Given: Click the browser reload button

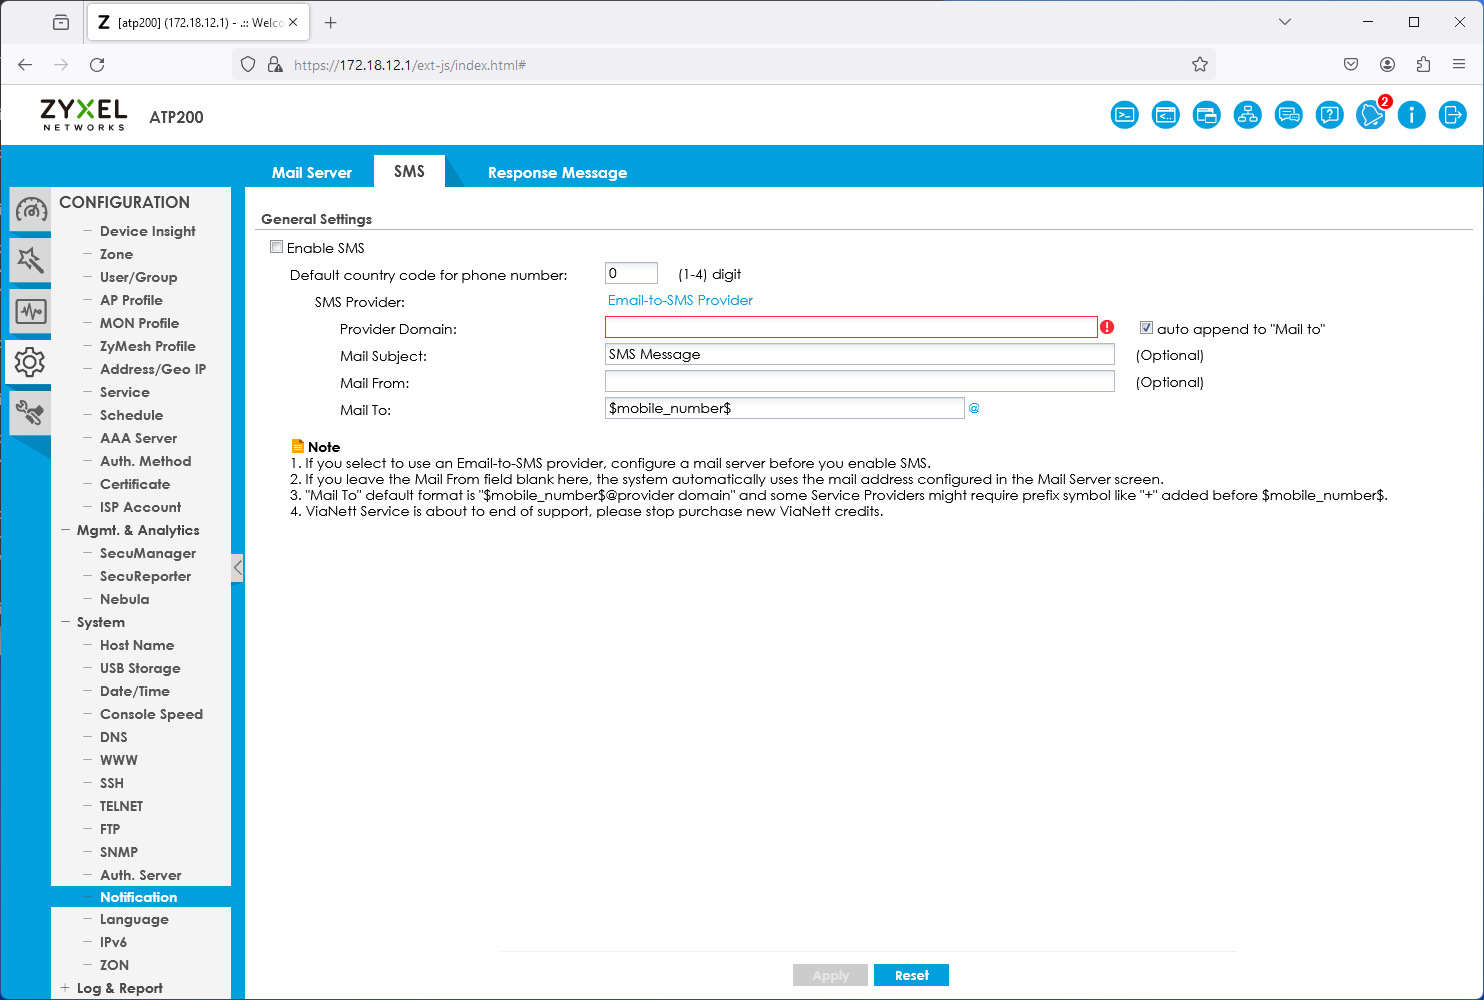Looking at the screenshot, I should click(x=97, y=65).
